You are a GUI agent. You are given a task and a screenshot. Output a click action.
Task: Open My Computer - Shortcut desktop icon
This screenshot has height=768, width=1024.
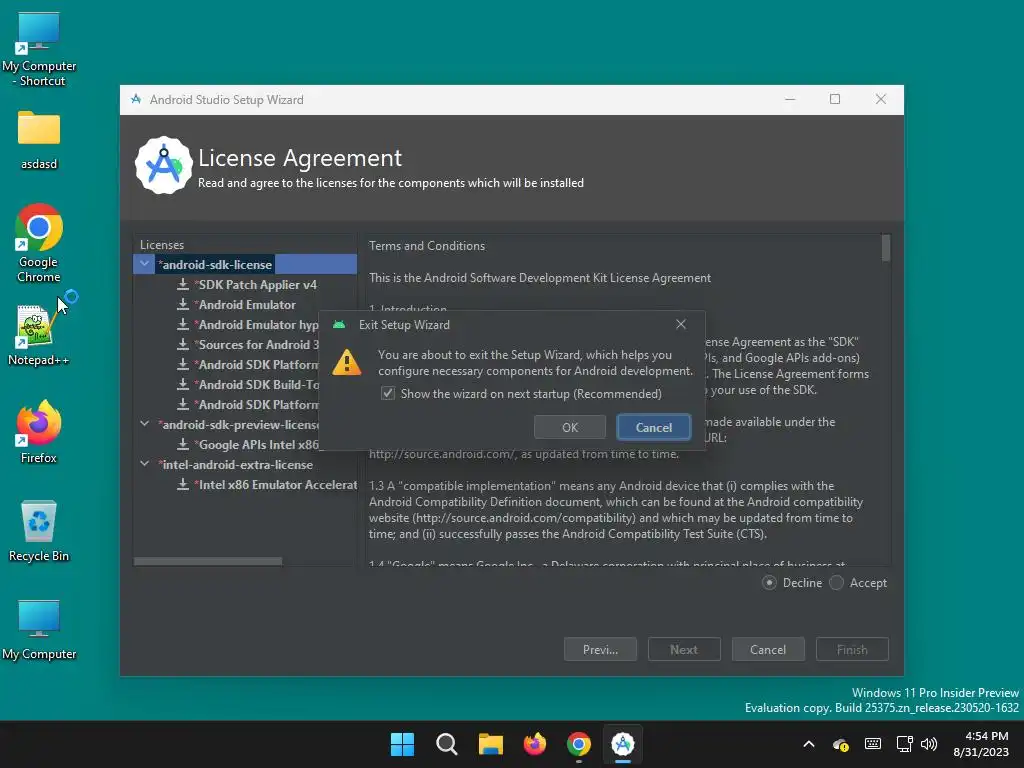(39, 50)
